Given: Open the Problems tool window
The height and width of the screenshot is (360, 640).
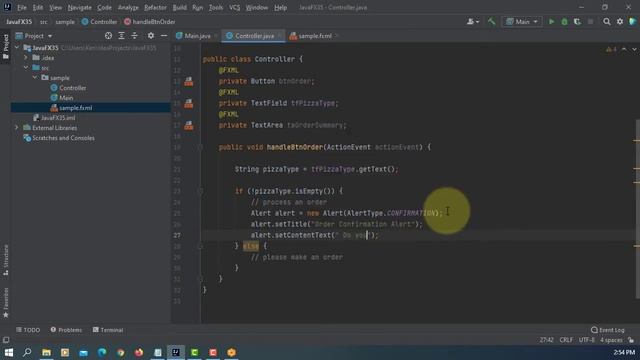Looking at the screenshot, I should tap(66, 330).
